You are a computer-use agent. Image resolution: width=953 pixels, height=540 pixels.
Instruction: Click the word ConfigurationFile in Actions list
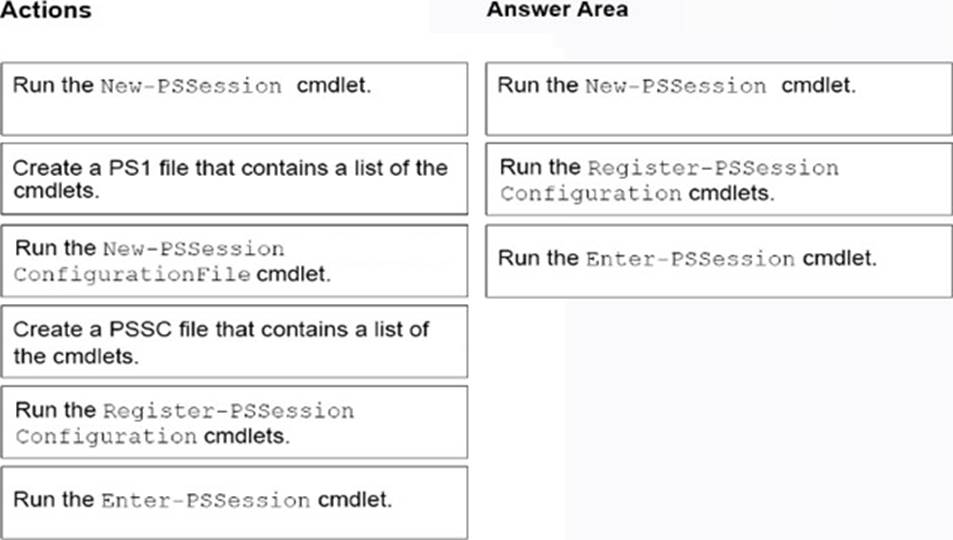pyautogui.click(x=132, y=274)
